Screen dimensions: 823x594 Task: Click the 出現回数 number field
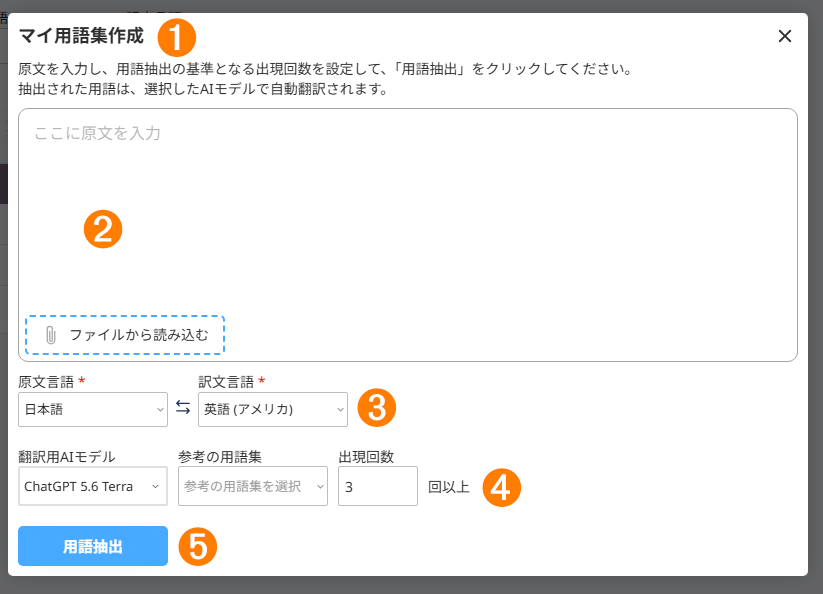click(x=378, y=486)
